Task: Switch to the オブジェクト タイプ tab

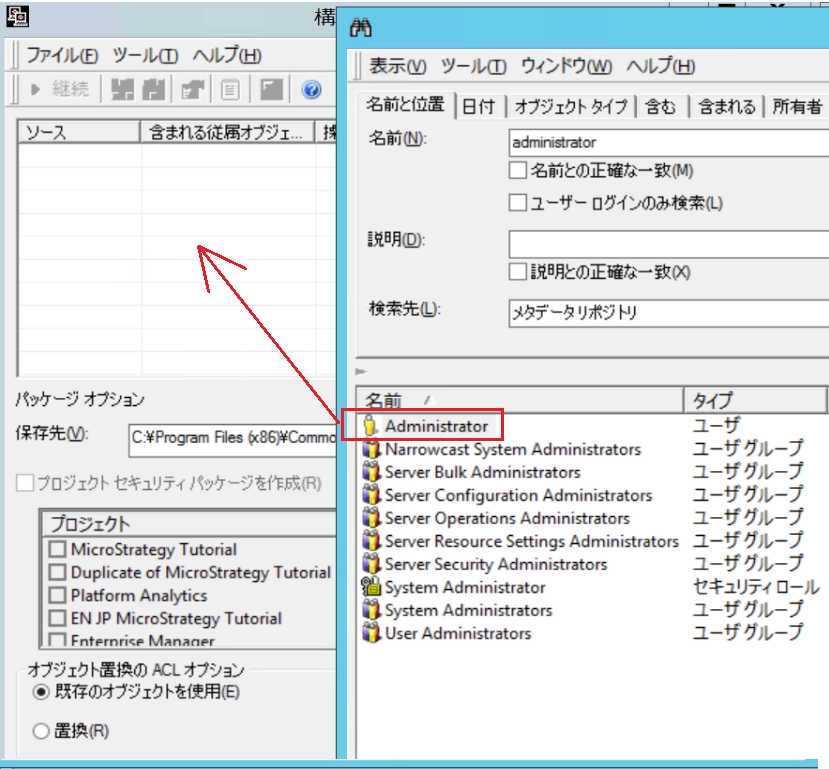Action: click(571, 107)
